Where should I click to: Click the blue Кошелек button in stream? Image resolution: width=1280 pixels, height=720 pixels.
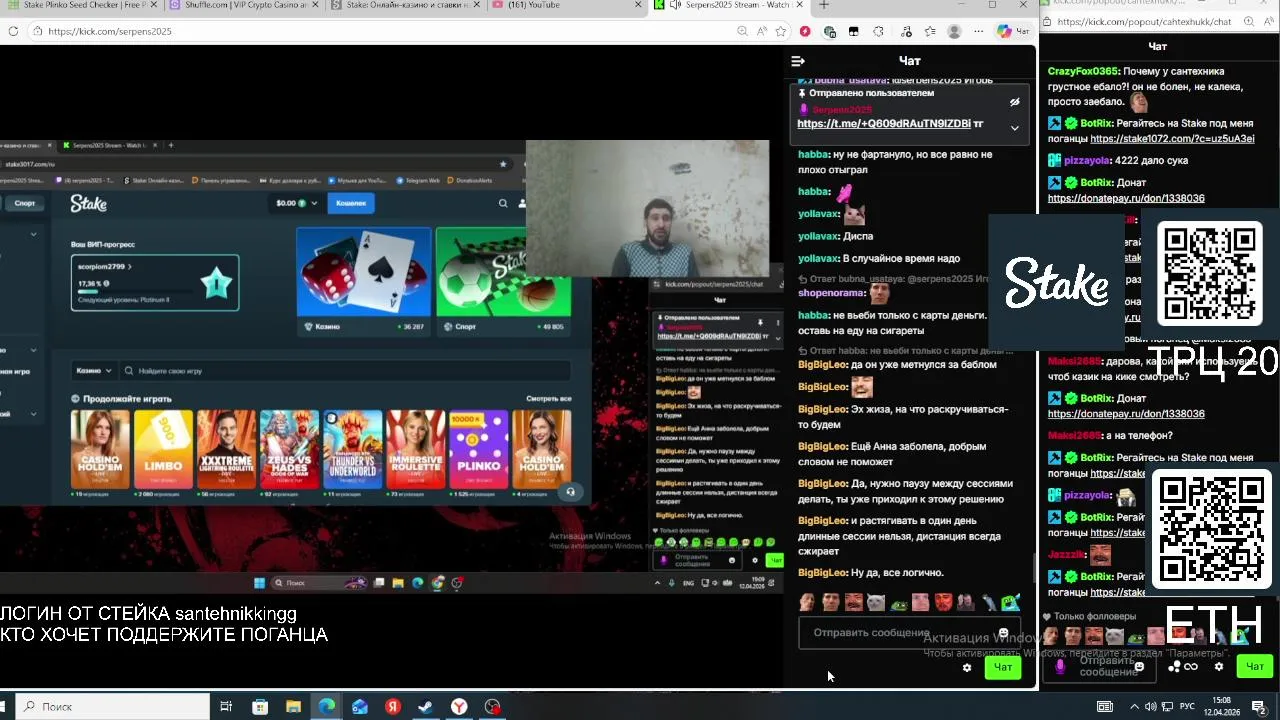point(351,203)
